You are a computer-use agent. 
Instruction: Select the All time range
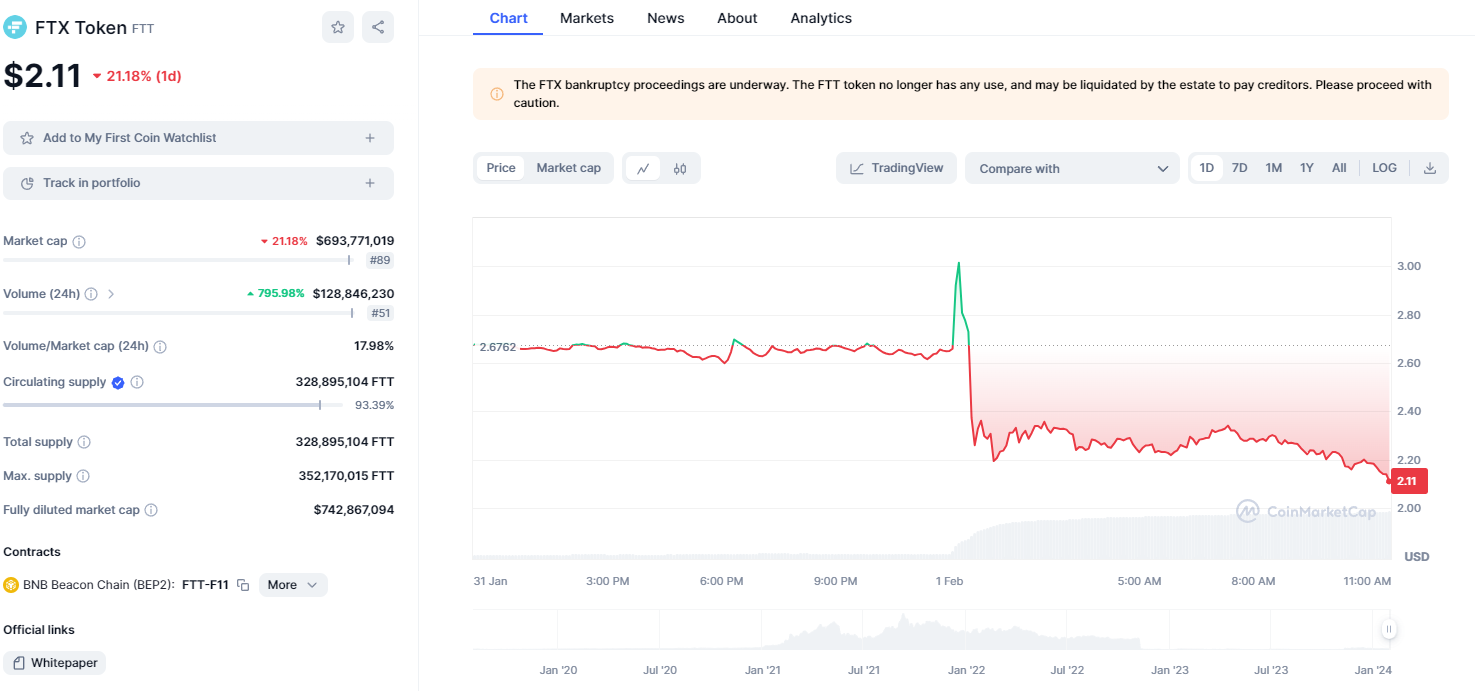tap(1339, 168)
